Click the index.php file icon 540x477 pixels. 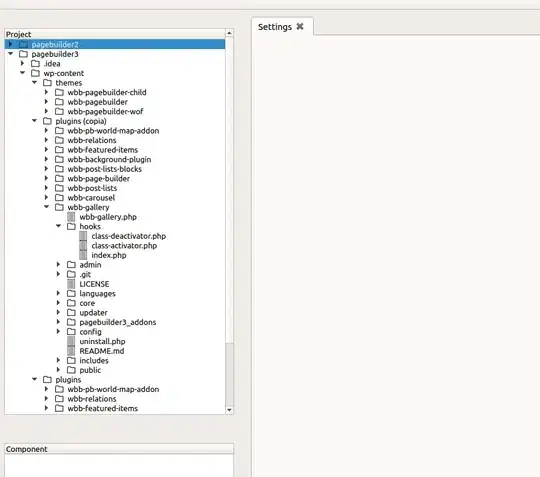(x=83, y=255)
